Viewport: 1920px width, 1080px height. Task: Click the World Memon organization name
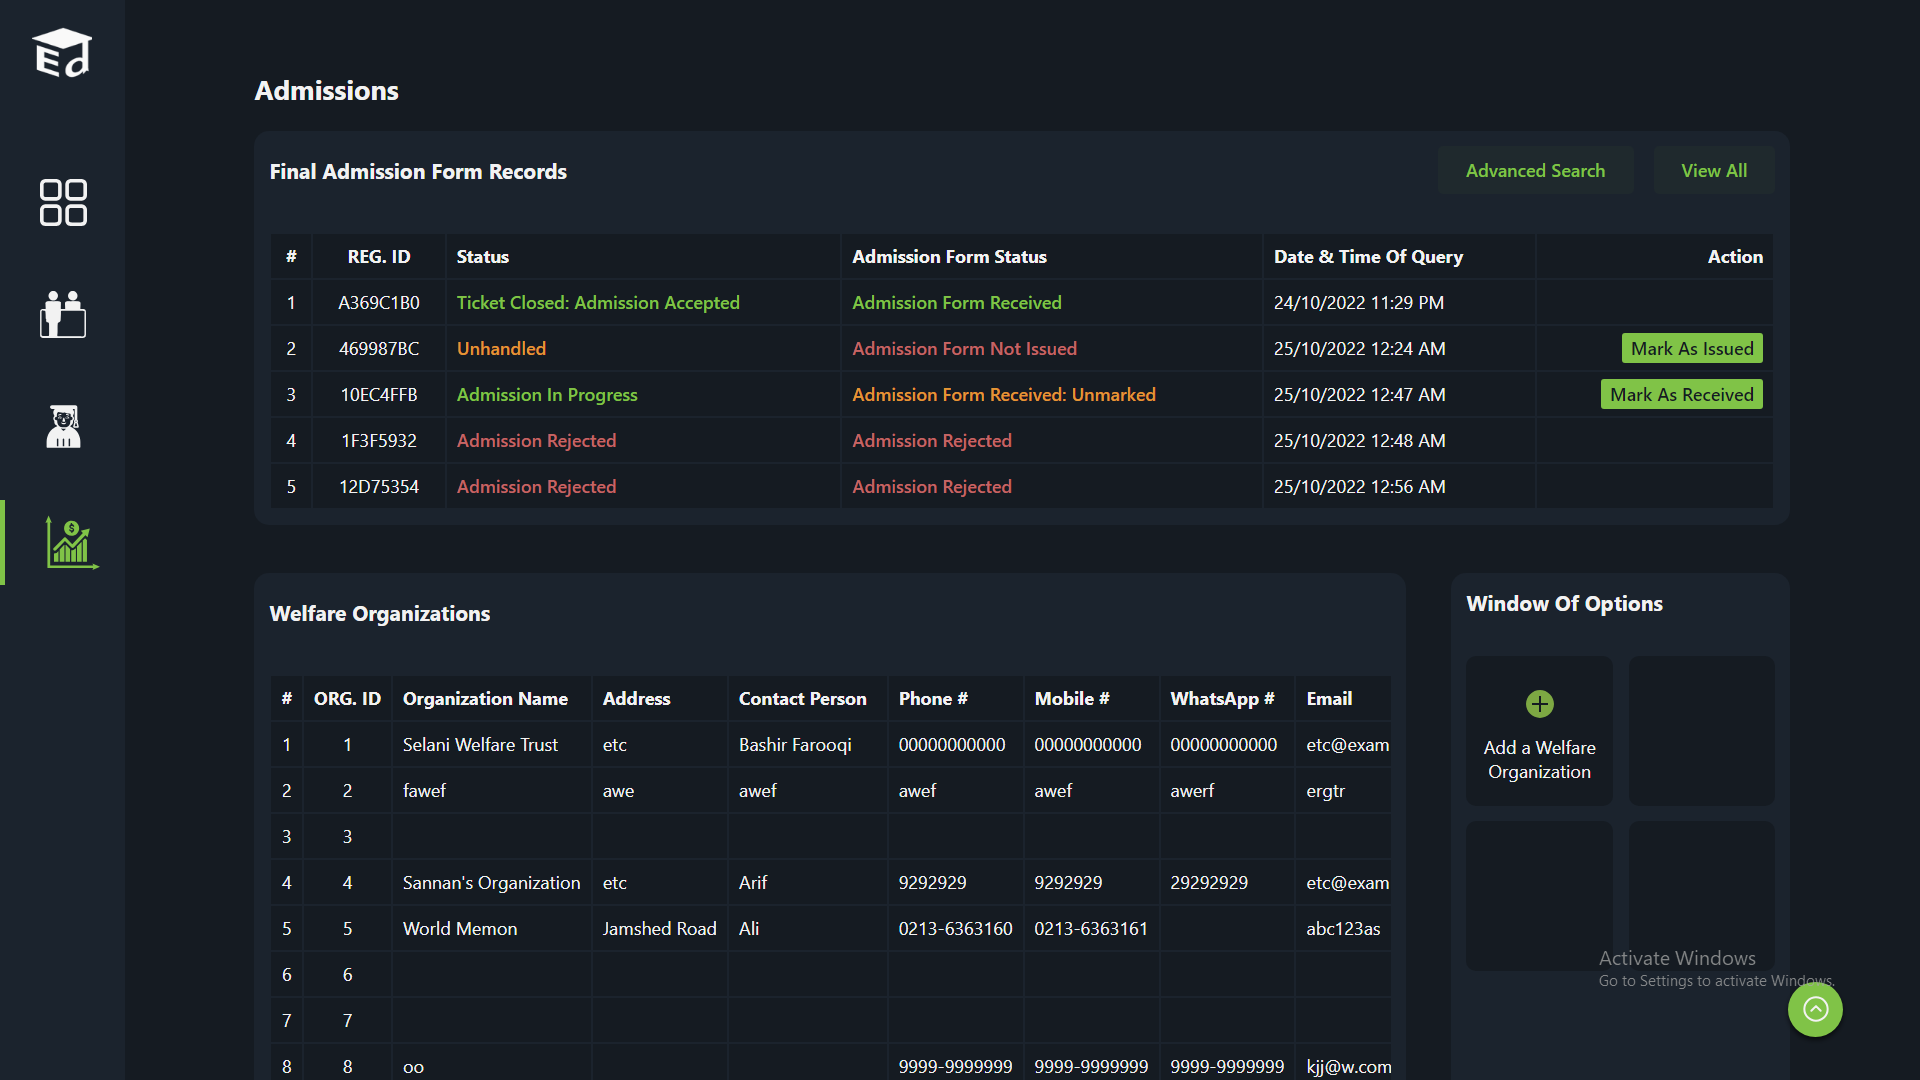(460, 929)
